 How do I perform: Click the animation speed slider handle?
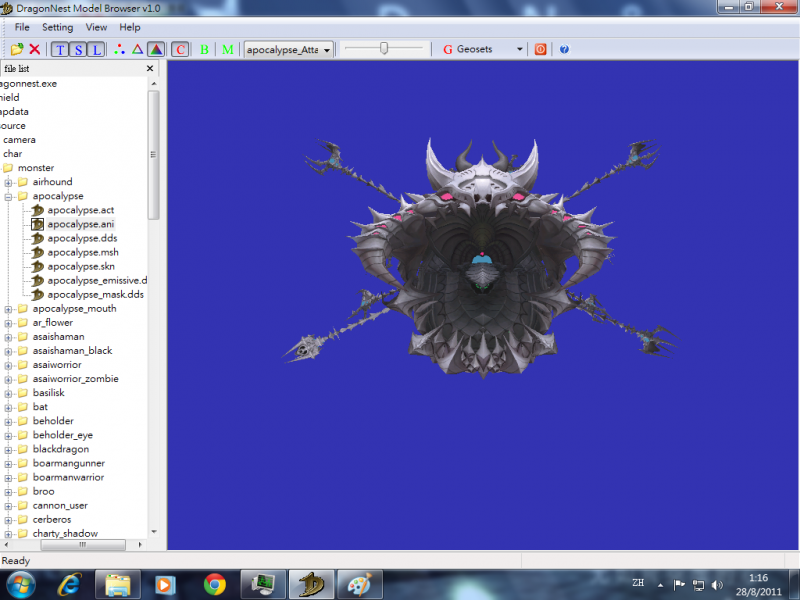pyautogui.click(x=384, y=48)
